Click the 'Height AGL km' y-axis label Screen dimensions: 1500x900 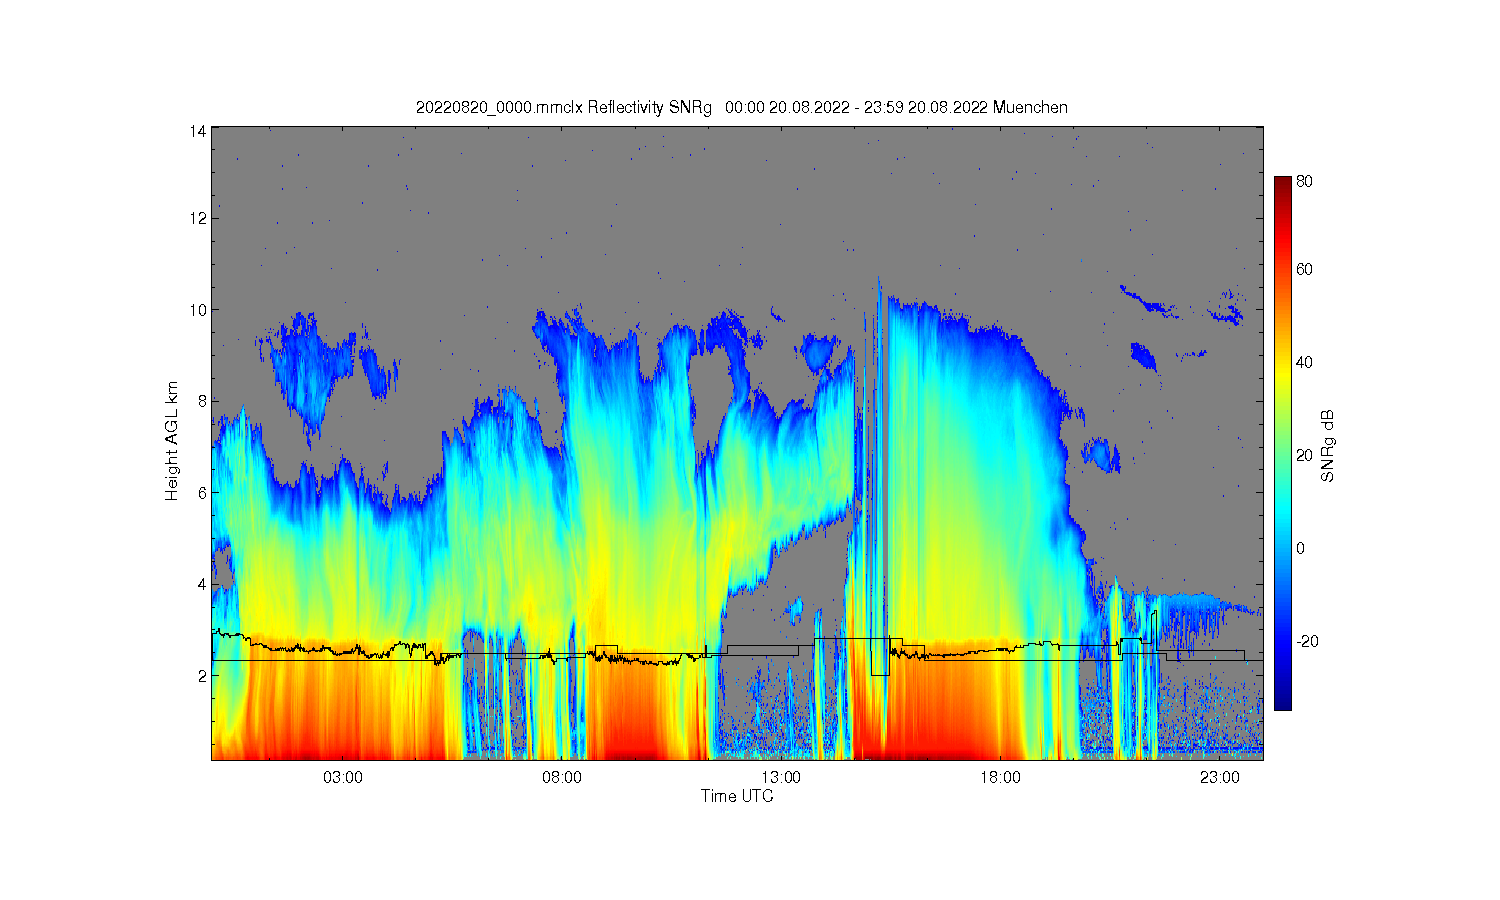[x=172, y=442]
